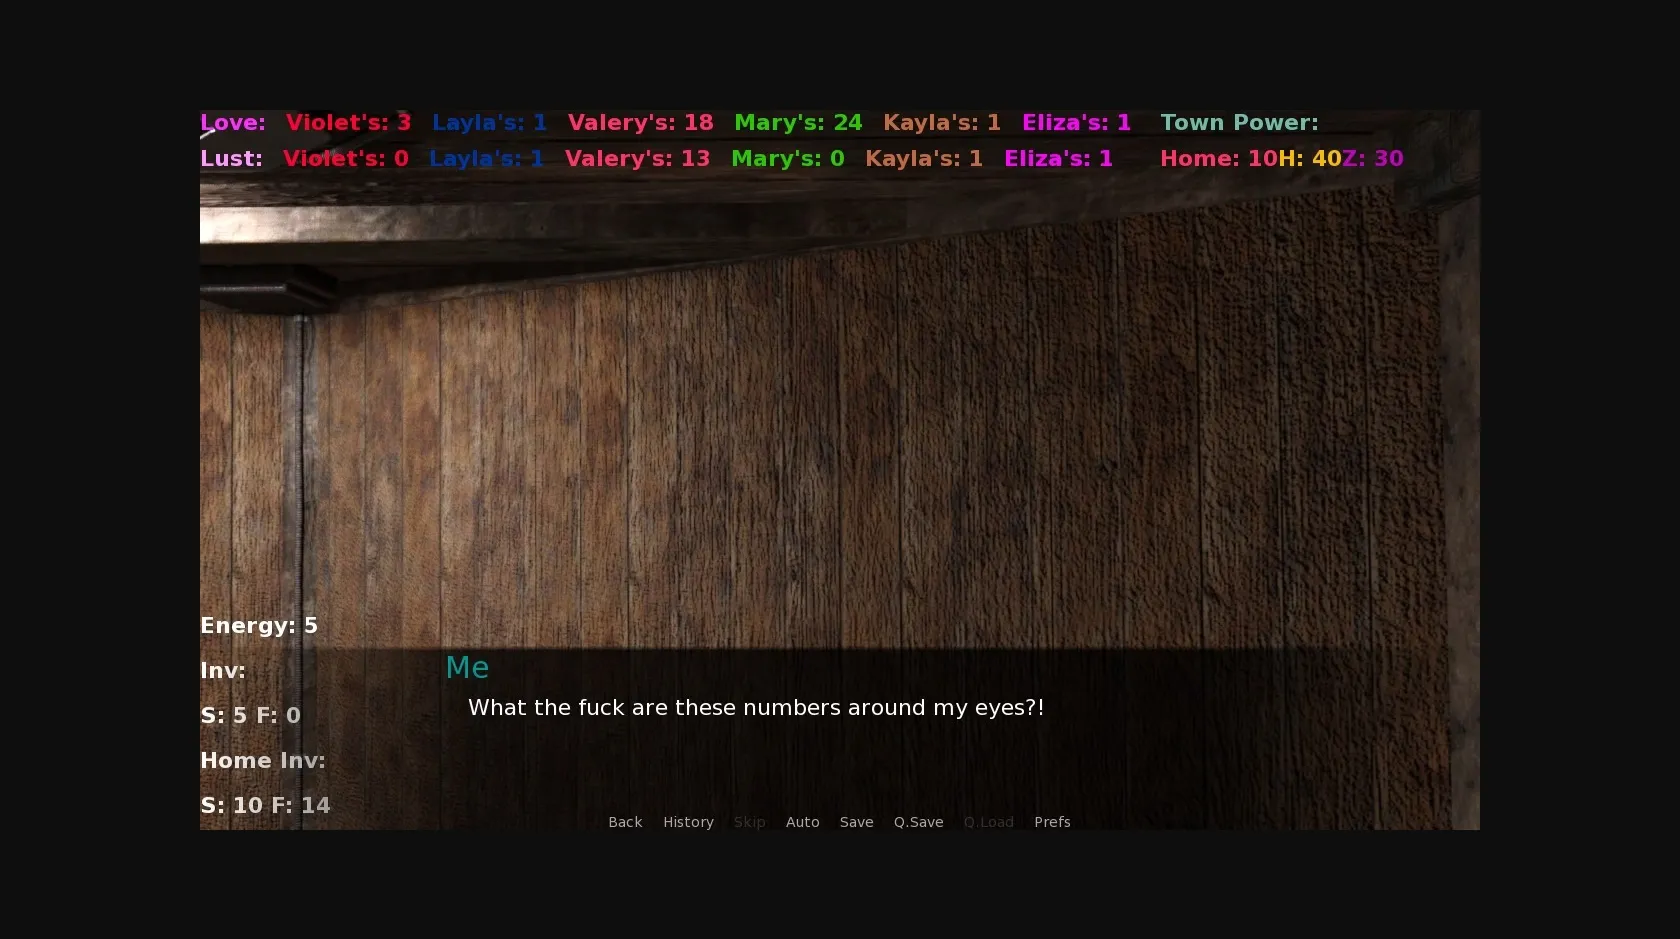Click the dialogue text to advance
Viewport: 1680px width, 939px height.
(x=755, y=708)
